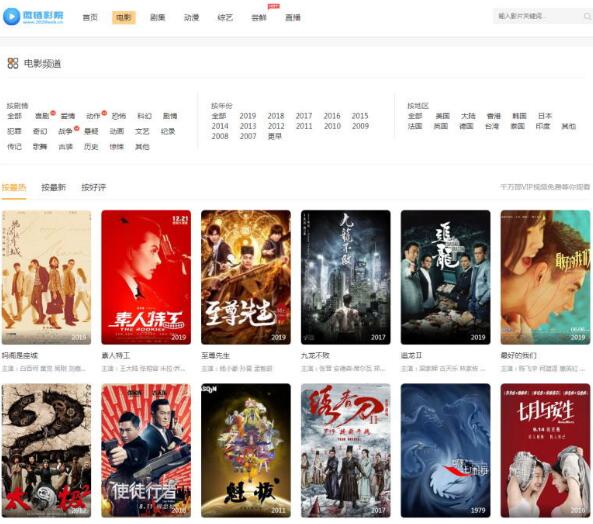Filter genre by 奇幻

coord(40,131)
